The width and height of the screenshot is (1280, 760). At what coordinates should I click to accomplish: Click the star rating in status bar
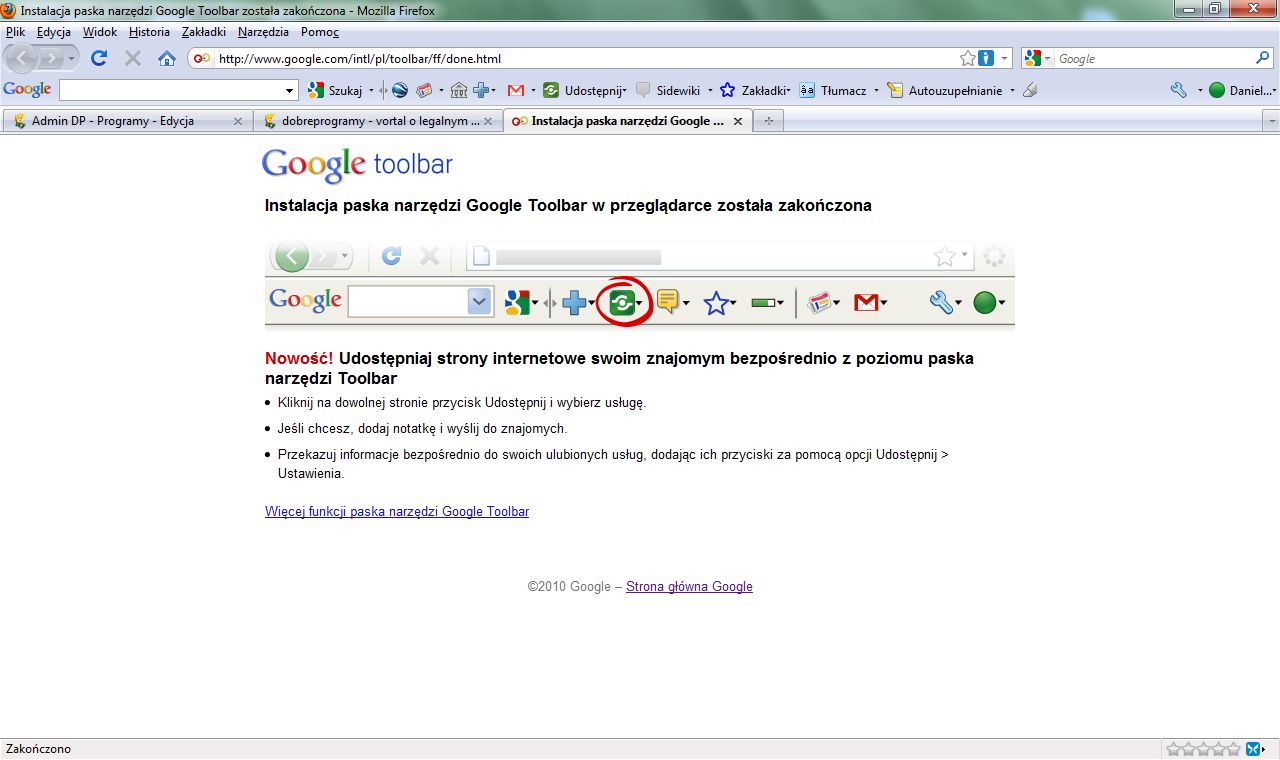click(x=1204, y=748)
